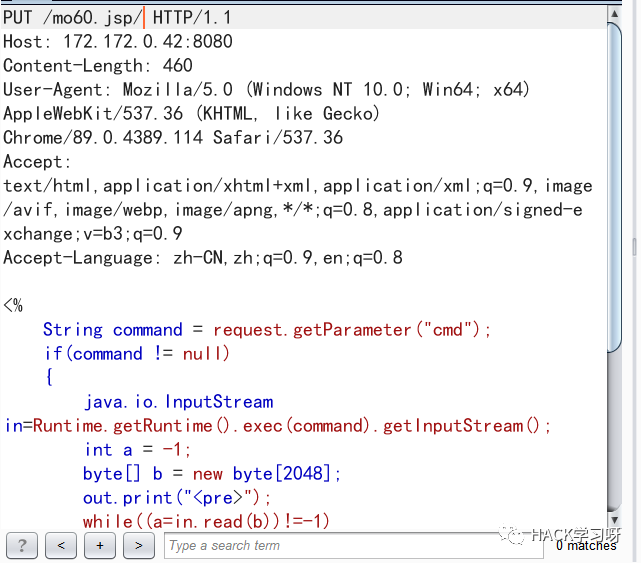Click 'AppleWebKit/537.36' text
The width and height of the screenshot is (641, 563).
coord(93,114)
